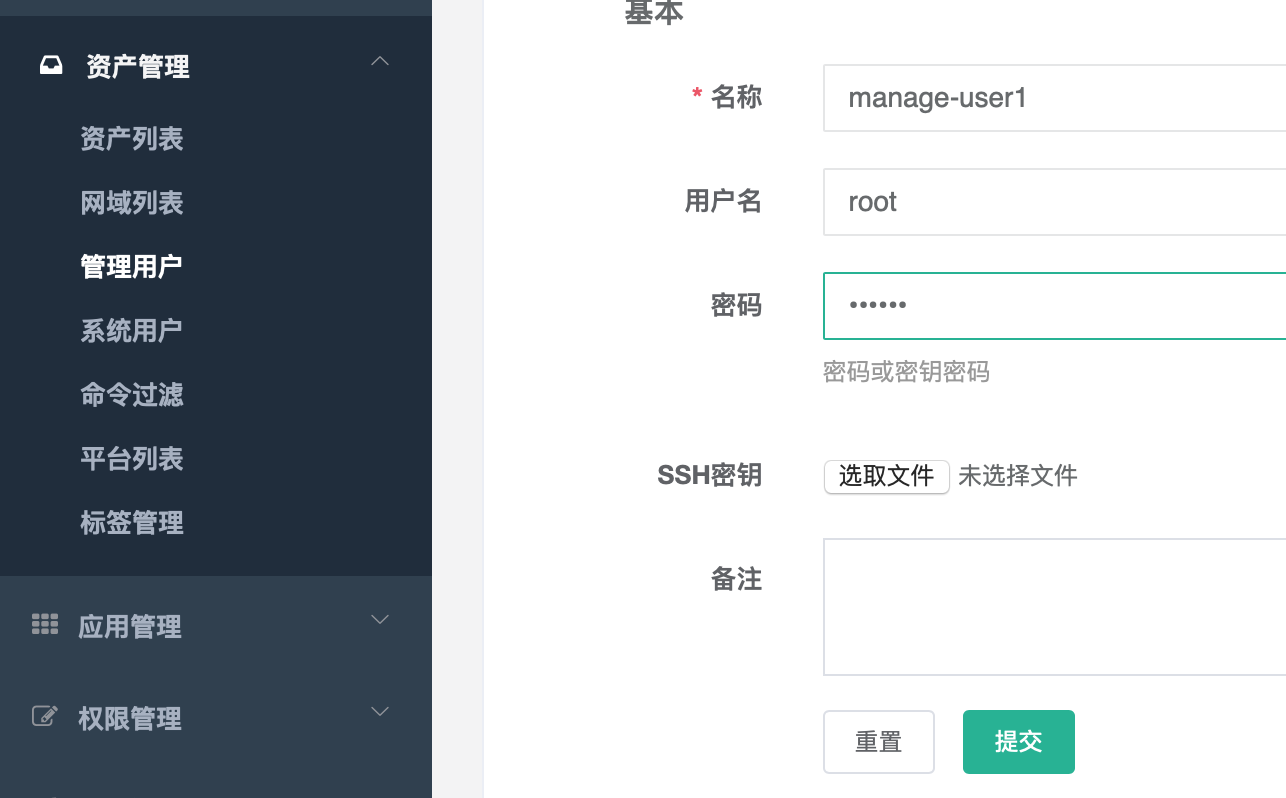Submit the form with 提交

(1019, 742)
